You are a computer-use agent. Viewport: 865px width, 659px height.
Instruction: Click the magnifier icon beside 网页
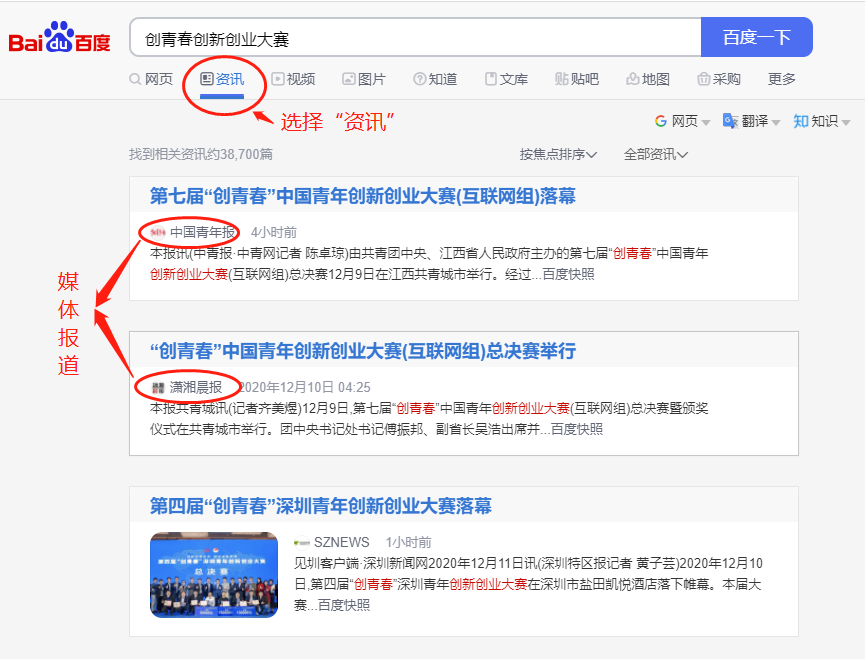point(135,79)
